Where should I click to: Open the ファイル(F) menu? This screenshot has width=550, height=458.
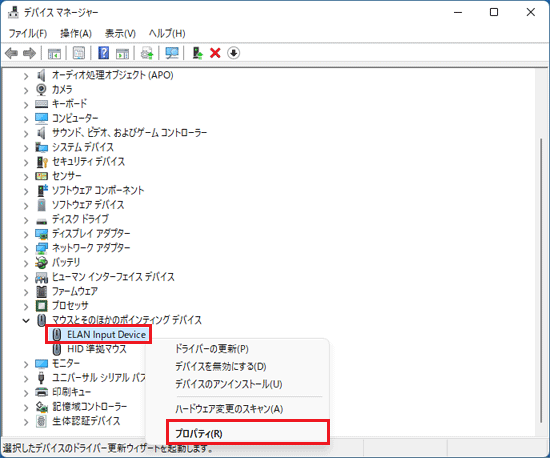(28, 34)
